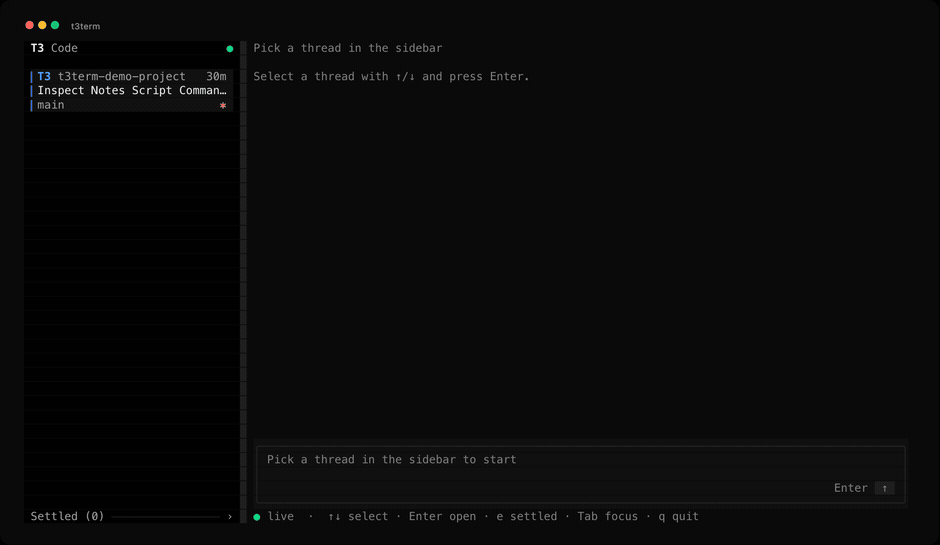This screenshot has width=940, height=545.
Task: Click the 'Tab focus' hint in the status bar
Action: tap(607, 516)
